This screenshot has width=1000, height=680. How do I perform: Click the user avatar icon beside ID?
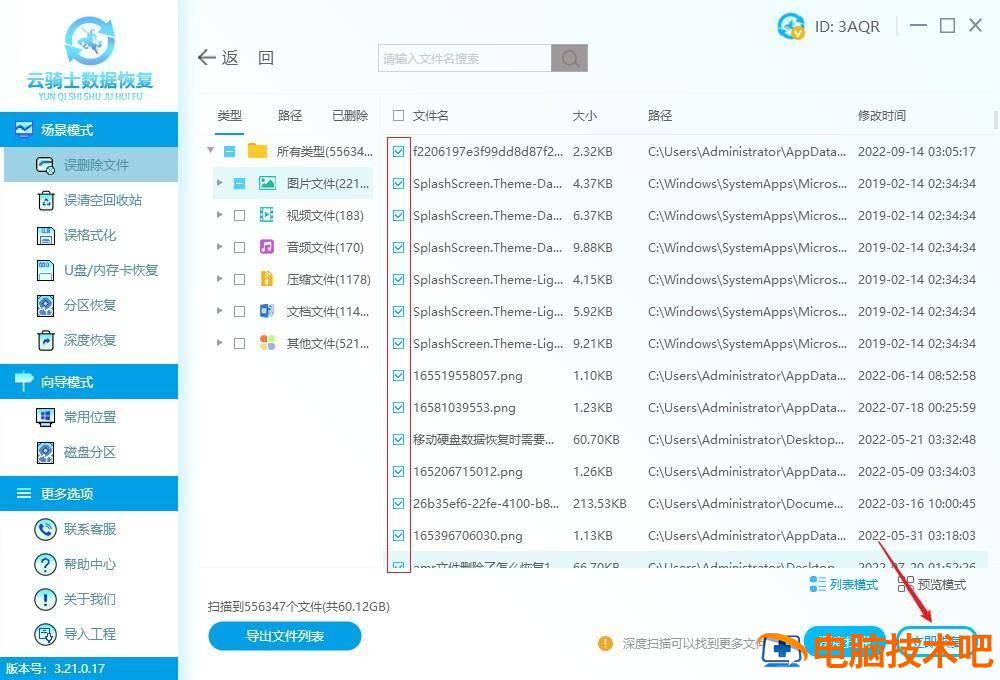[791, 27]
